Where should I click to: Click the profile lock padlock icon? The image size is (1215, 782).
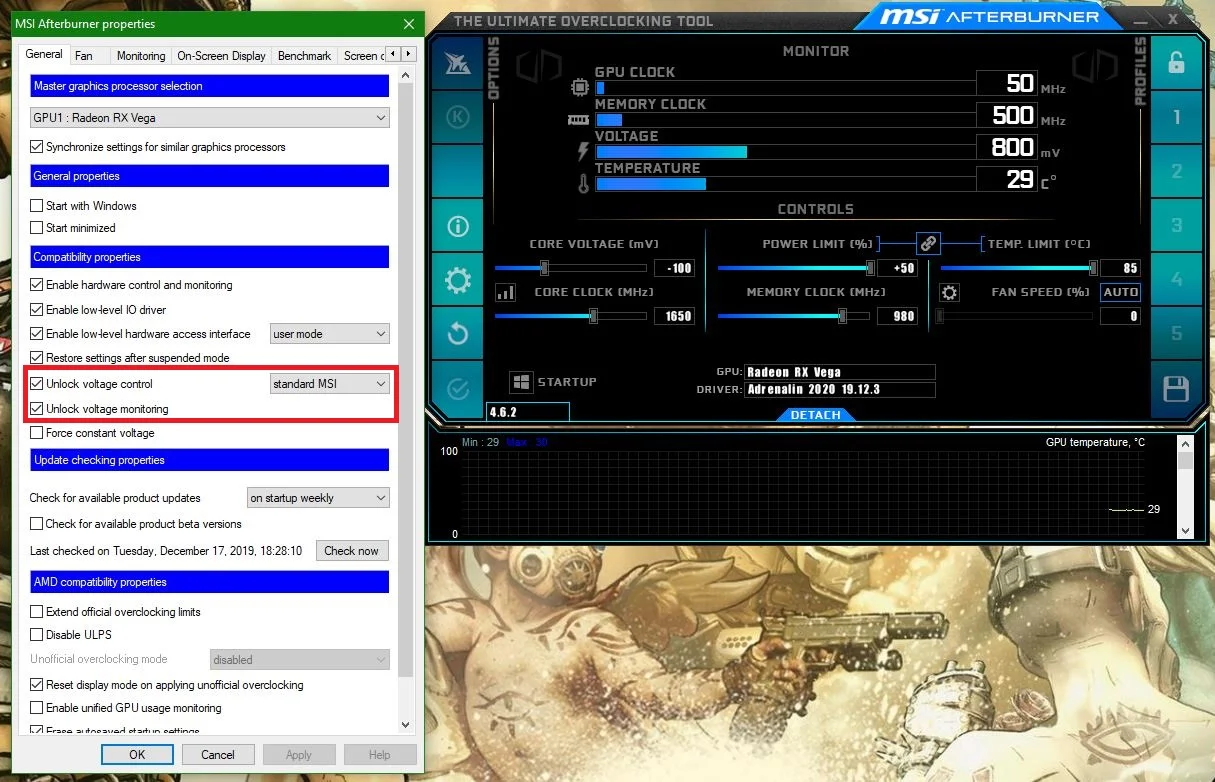tap(1177, 63)
